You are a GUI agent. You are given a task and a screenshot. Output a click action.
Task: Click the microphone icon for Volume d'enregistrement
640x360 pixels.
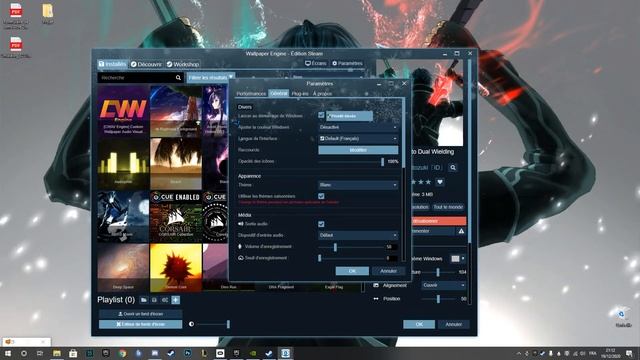240,247
